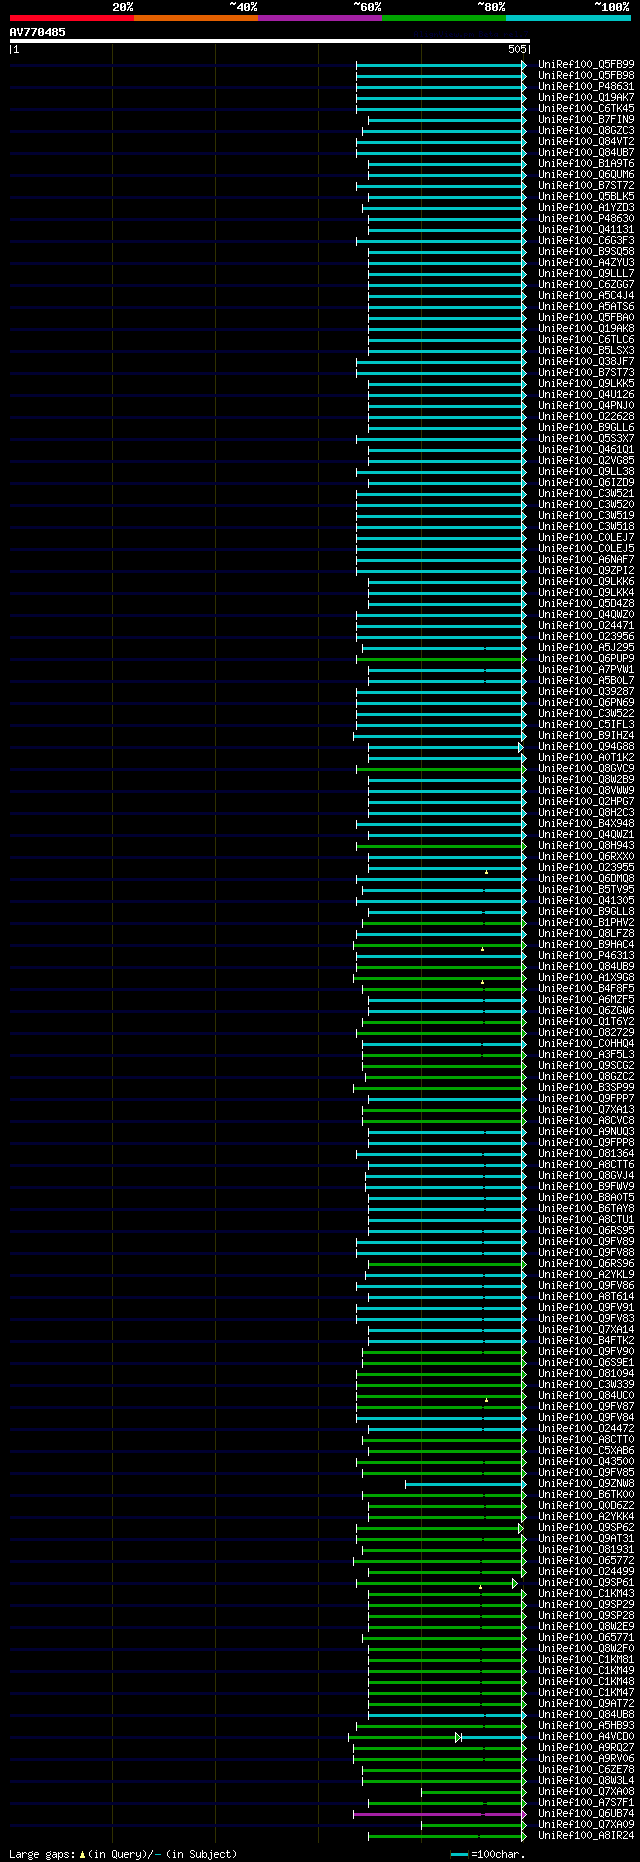Click the =100char. scale legend

coord(488,1854)
